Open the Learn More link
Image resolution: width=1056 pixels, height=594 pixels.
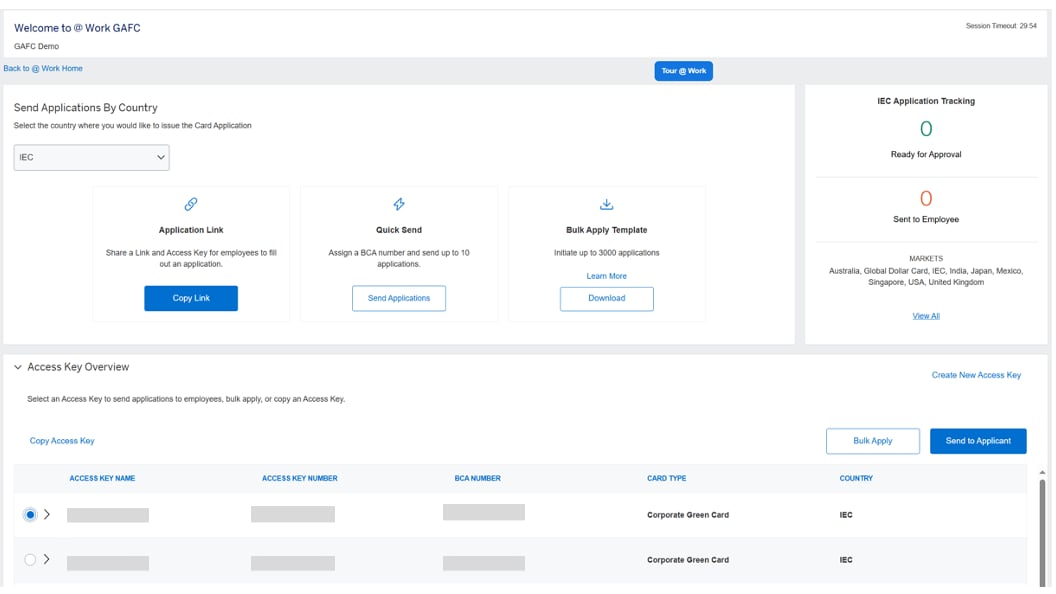pos(606,275)
